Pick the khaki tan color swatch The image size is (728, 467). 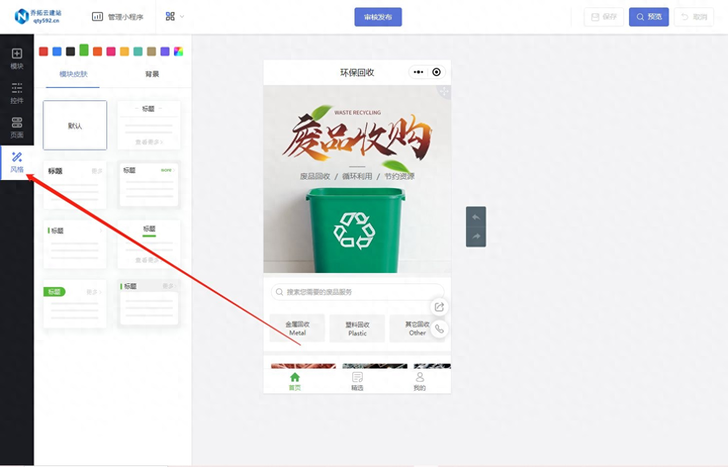coord(151,51)
